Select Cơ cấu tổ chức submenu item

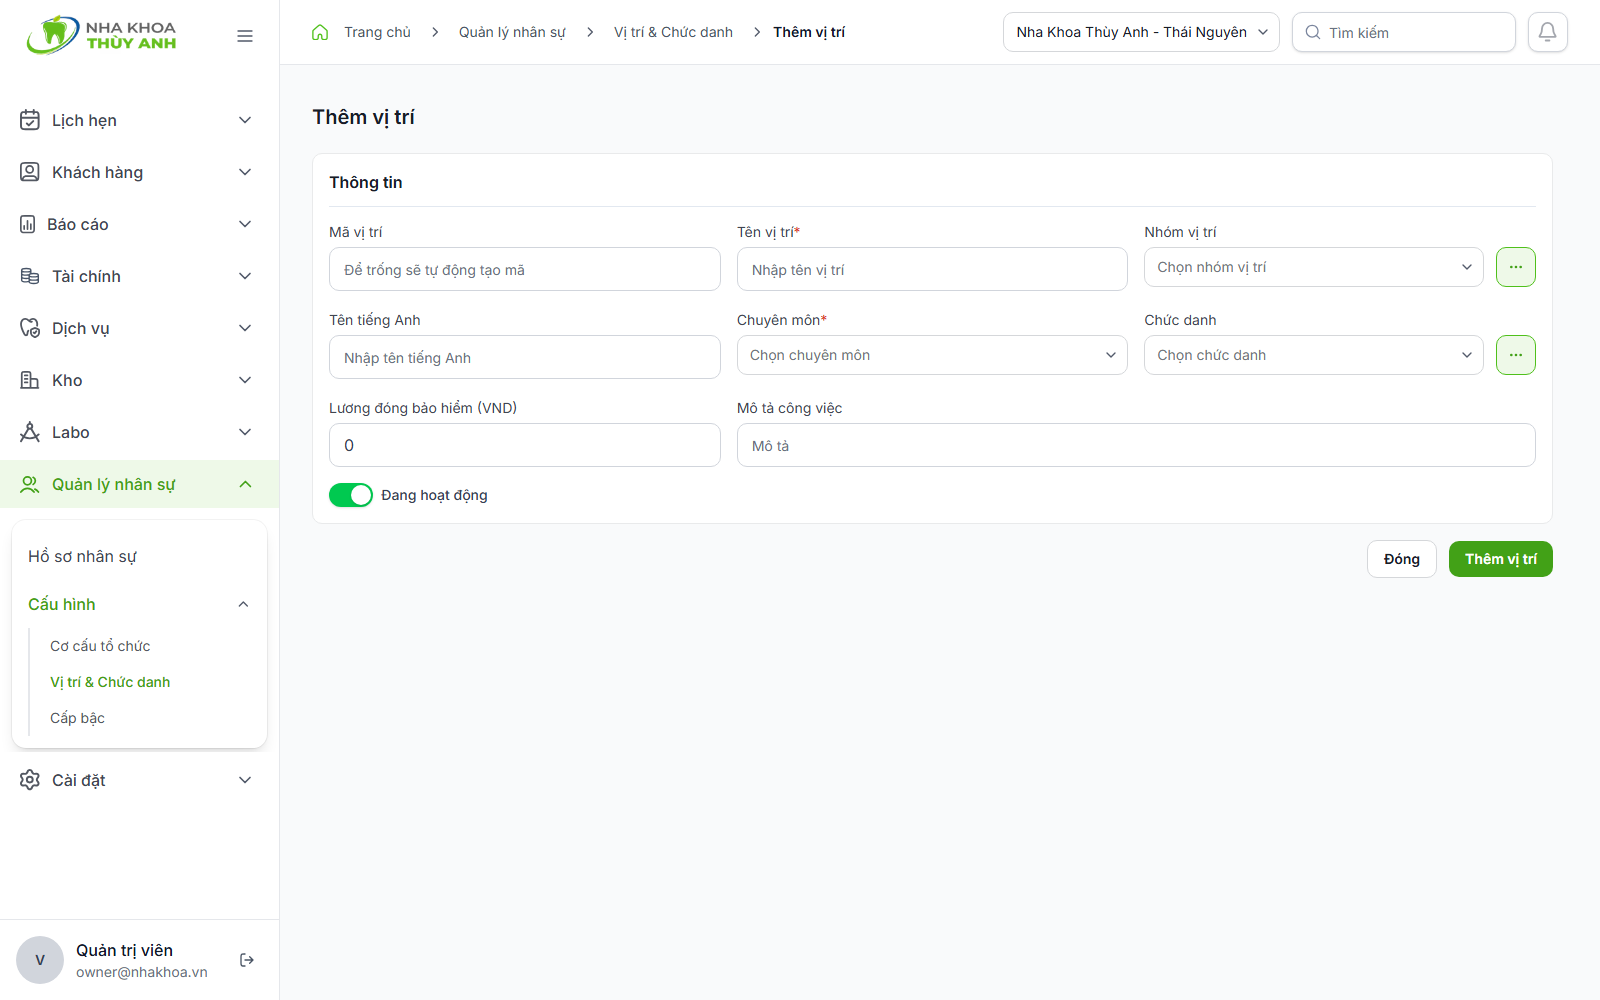click(100, 646)
